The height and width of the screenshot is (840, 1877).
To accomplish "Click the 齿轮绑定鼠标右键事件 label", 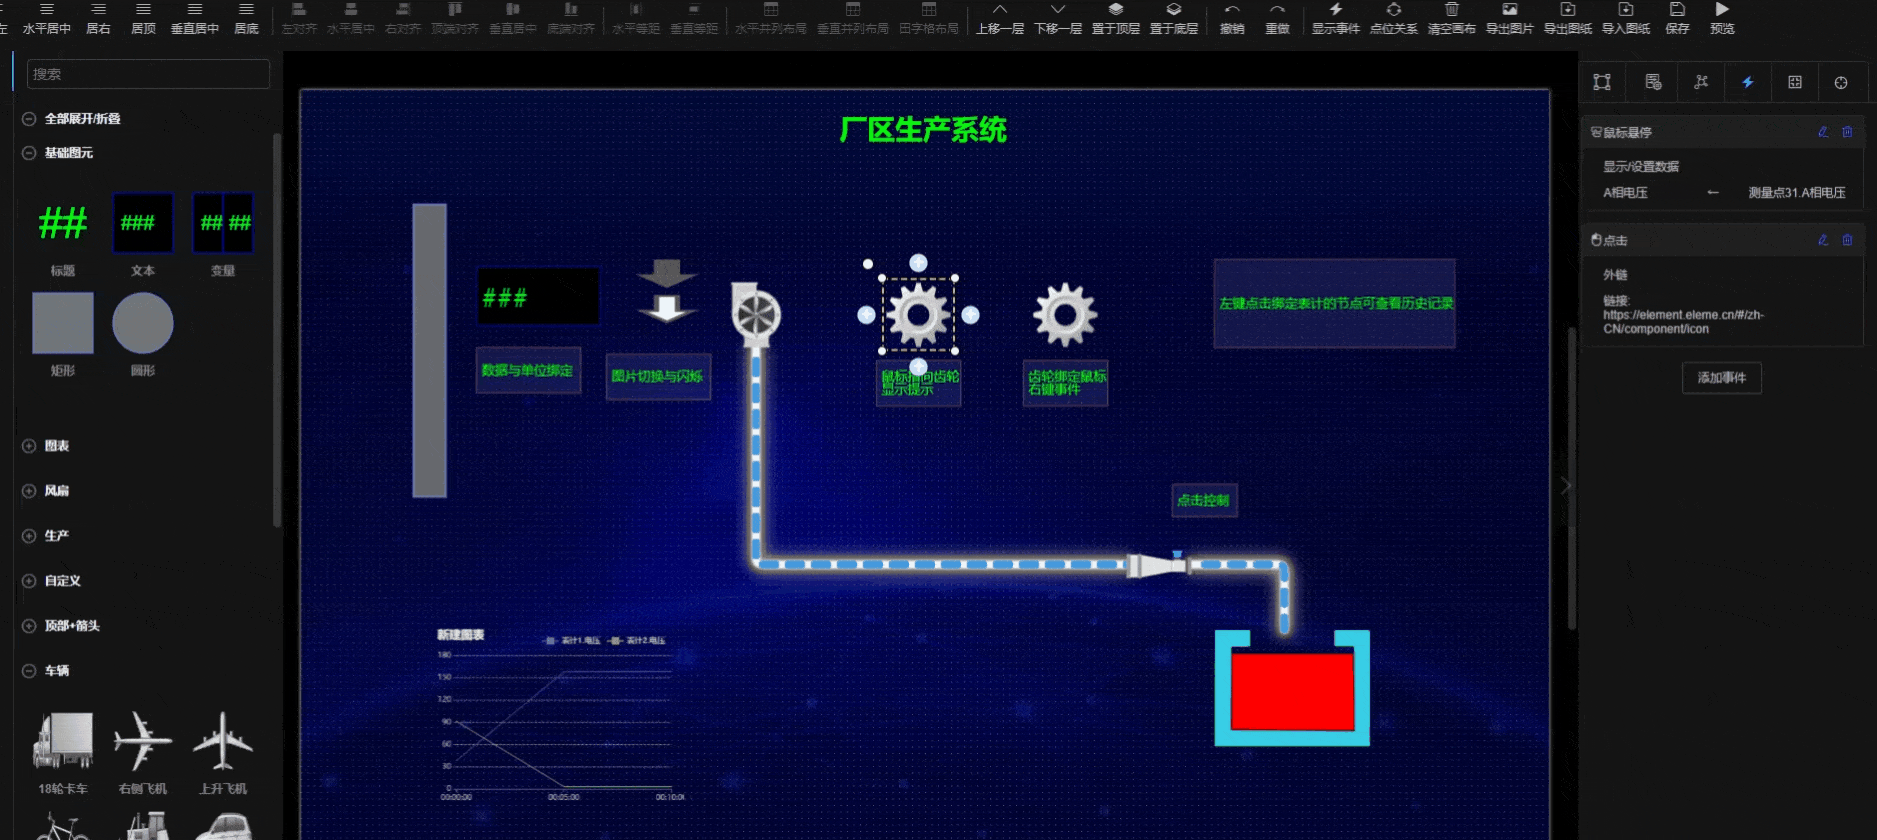I will click(x=1066, y=383).
